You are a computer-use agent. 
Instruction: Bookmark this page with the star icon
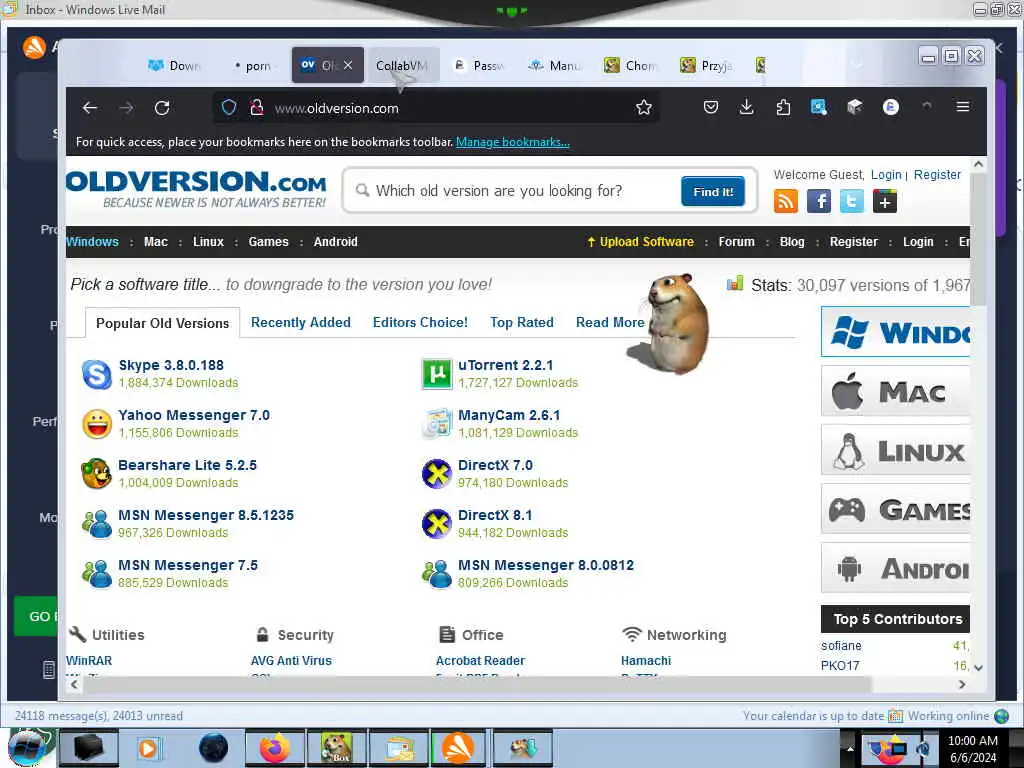click(644, 107)
